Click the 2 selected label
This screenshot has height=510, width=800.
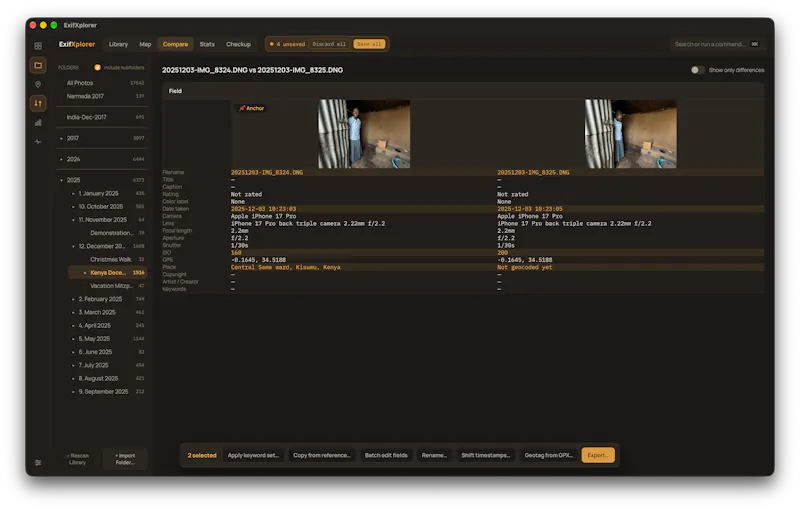(202, 455)
